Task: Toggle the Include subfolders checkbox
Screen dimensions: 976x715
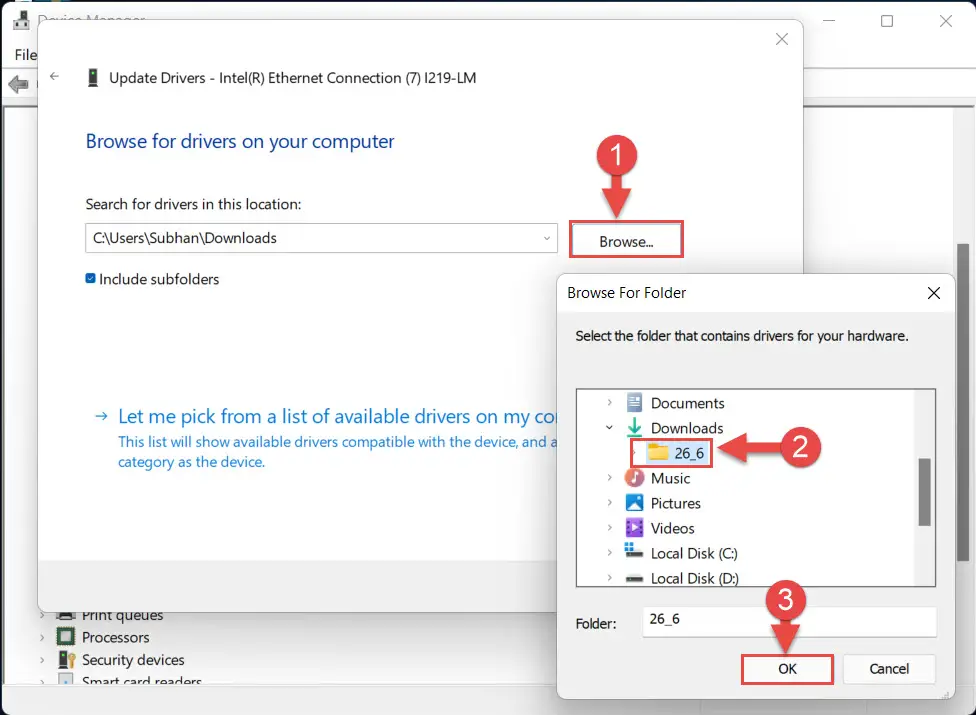Action: pos(90,278)
